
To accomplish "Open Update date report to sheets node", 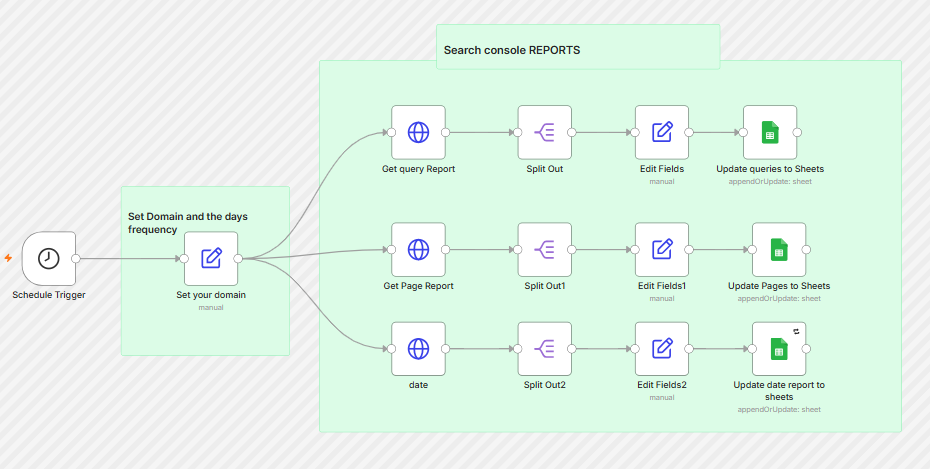I will click(x=779, y=349).
